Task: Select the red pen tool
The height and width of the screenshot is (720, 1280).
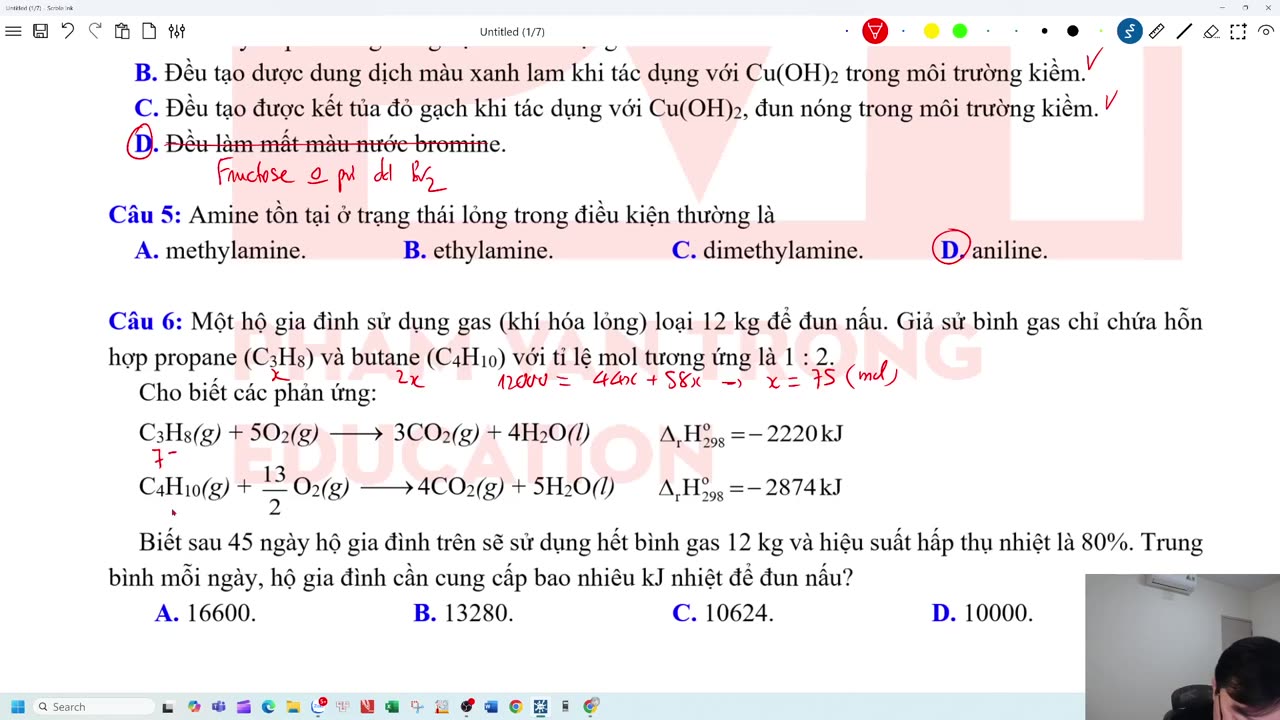Action: (875, 31)
